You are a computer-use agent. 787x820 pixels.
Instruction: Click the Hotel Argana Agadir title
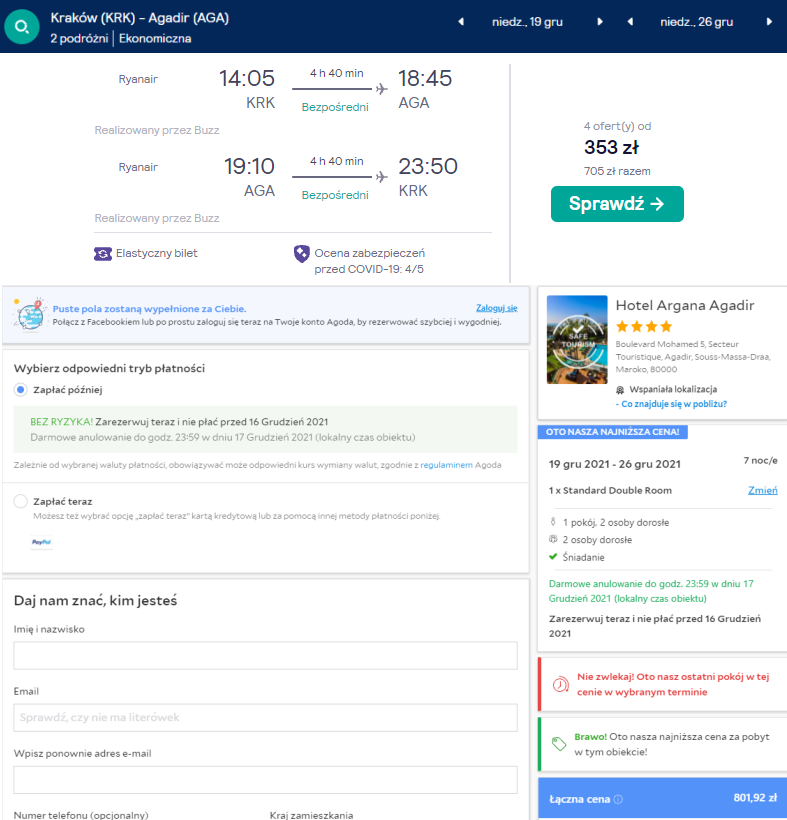click(x=685, y=305)
